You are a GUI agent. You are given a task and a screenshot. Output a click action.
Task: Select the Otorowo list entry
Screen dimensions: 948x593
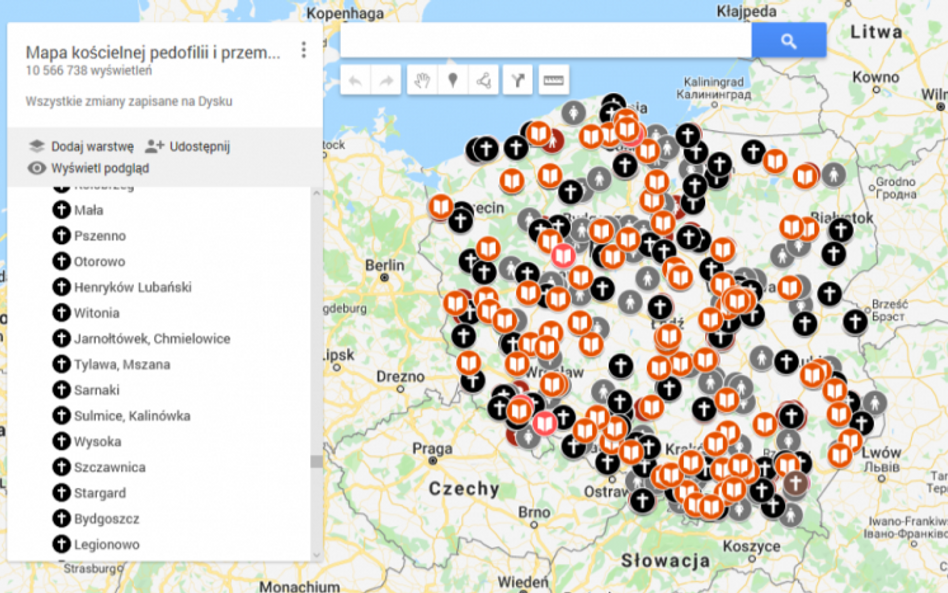point(99,262)
